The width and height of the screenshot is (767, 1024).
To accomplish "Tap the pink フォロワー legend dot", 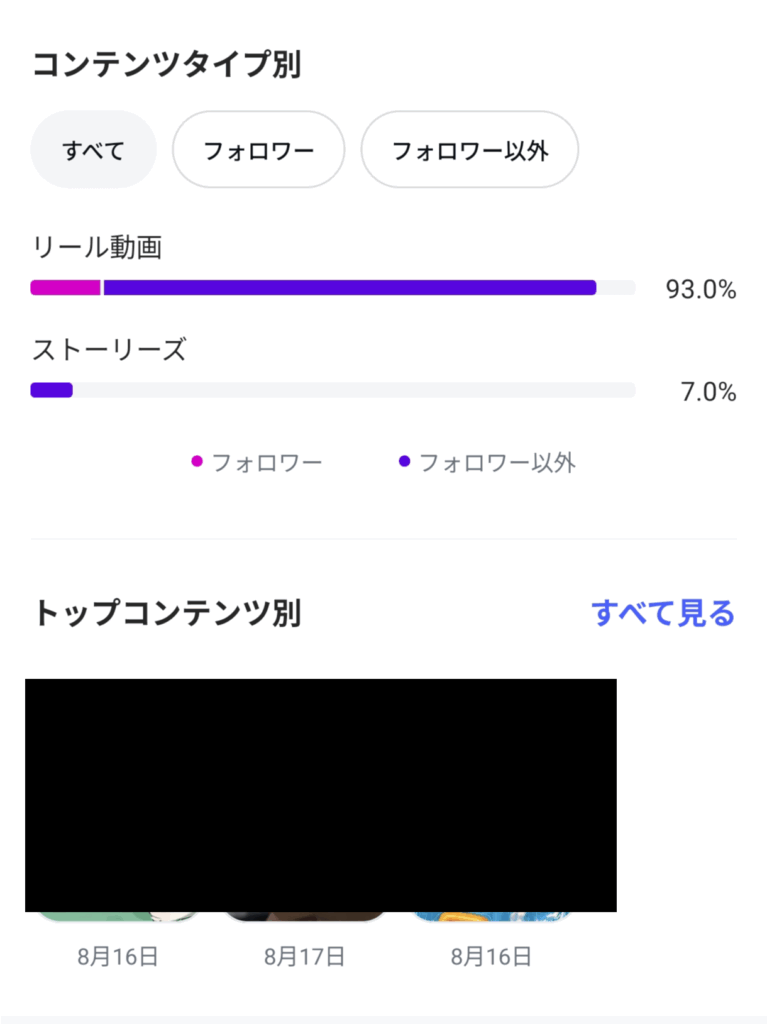I will click(197, 462).
